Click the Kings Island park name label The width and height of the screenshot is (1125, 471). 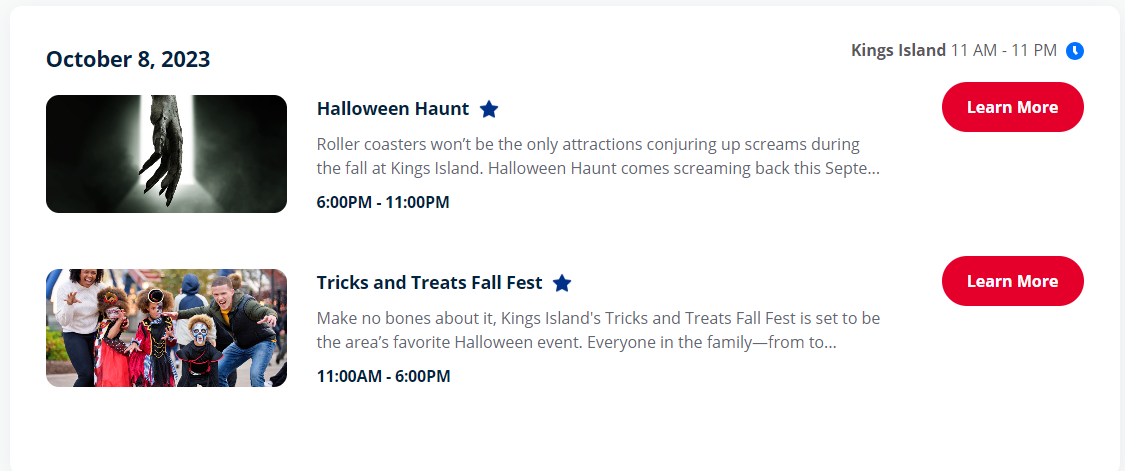click(x=898, y=50)
